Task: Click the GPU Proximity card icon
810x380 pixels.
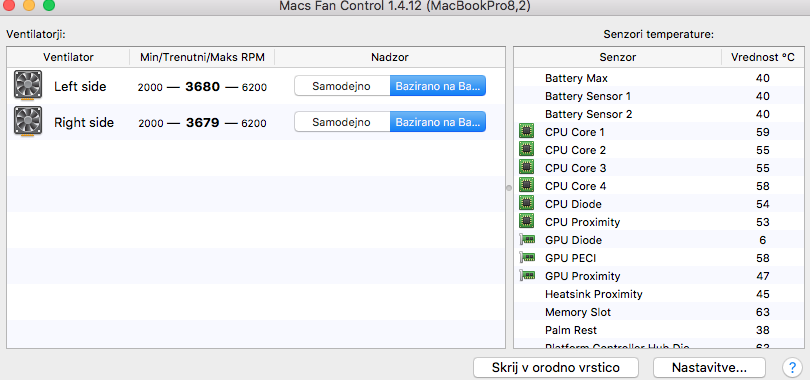Action: pos(527,276)
